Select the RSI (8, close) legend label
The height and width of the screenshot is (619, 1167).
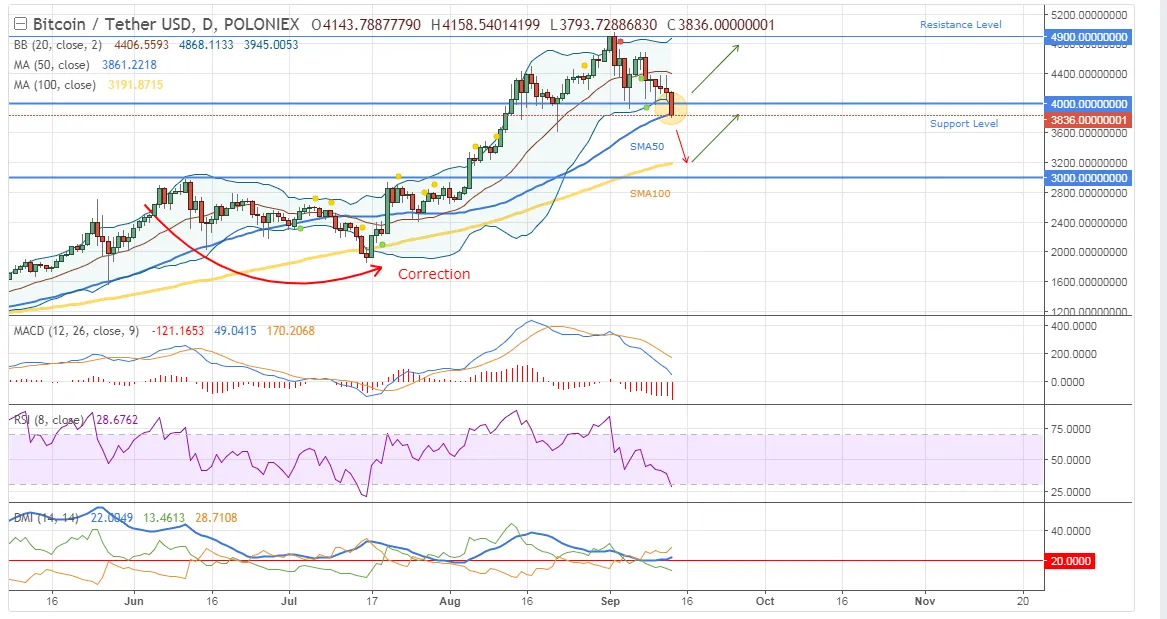(x=48, y=420)
